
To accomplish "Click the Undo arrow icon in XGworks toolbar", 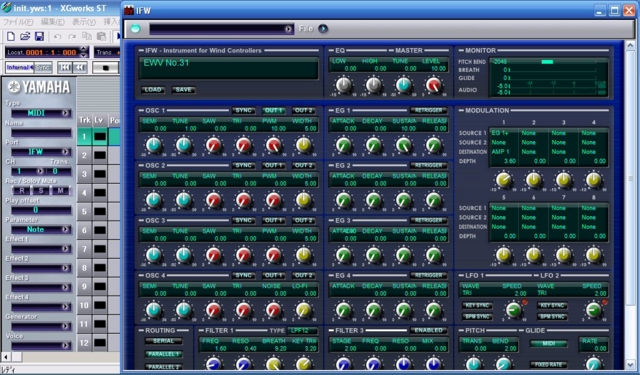I will [x=58, y=37].
